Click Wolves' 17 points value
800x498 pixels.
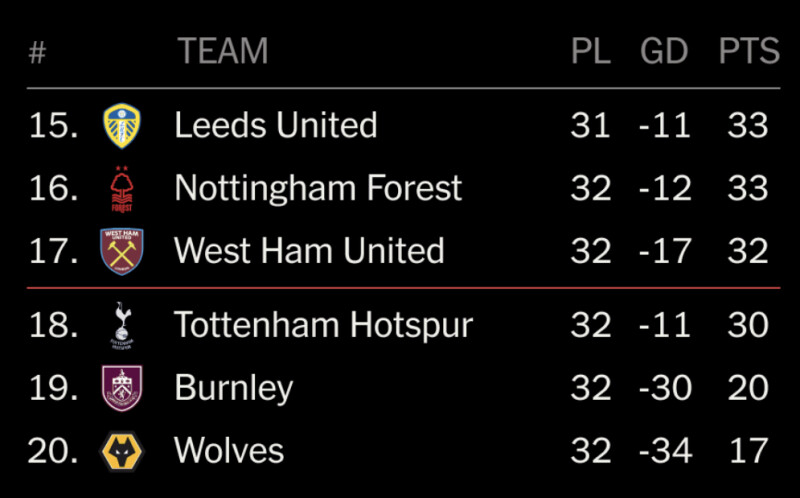click(748, 451)
